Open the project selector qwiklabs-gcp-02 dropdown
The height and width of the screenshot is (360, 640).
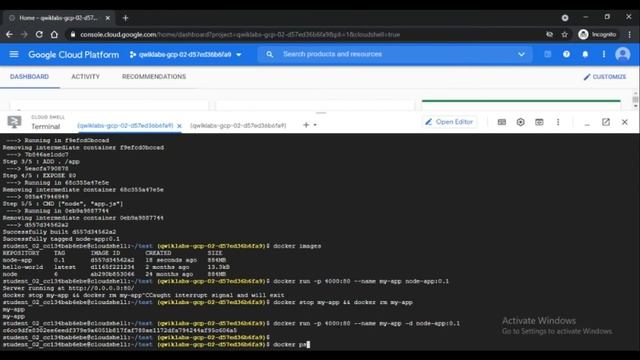[x=186, y=55]
